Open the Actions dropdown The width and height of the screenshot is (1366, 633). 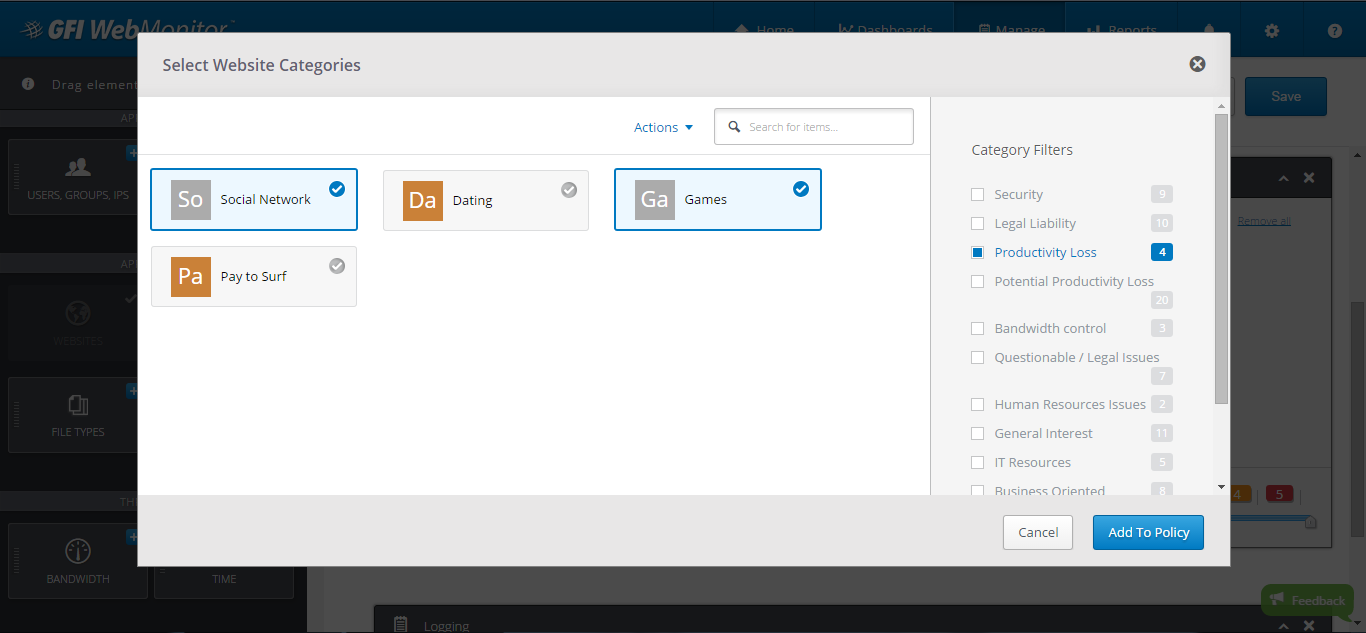[663, 127]
